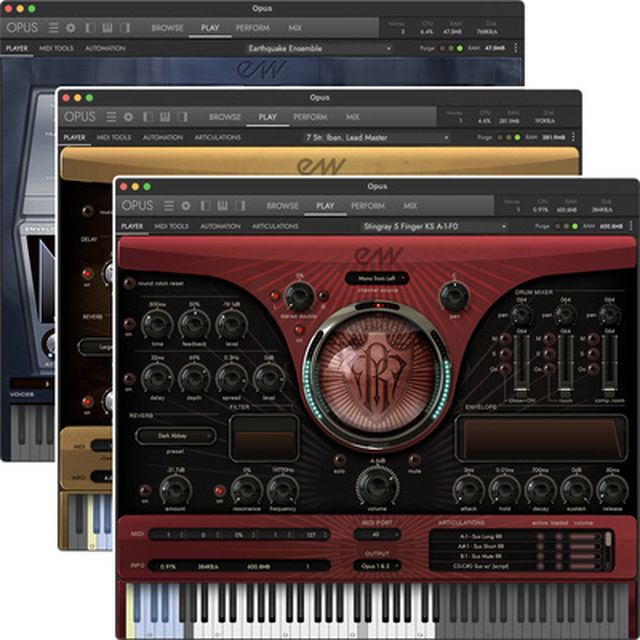Open gear settings in 7 Str. Iban. window
The image size is (640, 640).
(x=128, y=117)
